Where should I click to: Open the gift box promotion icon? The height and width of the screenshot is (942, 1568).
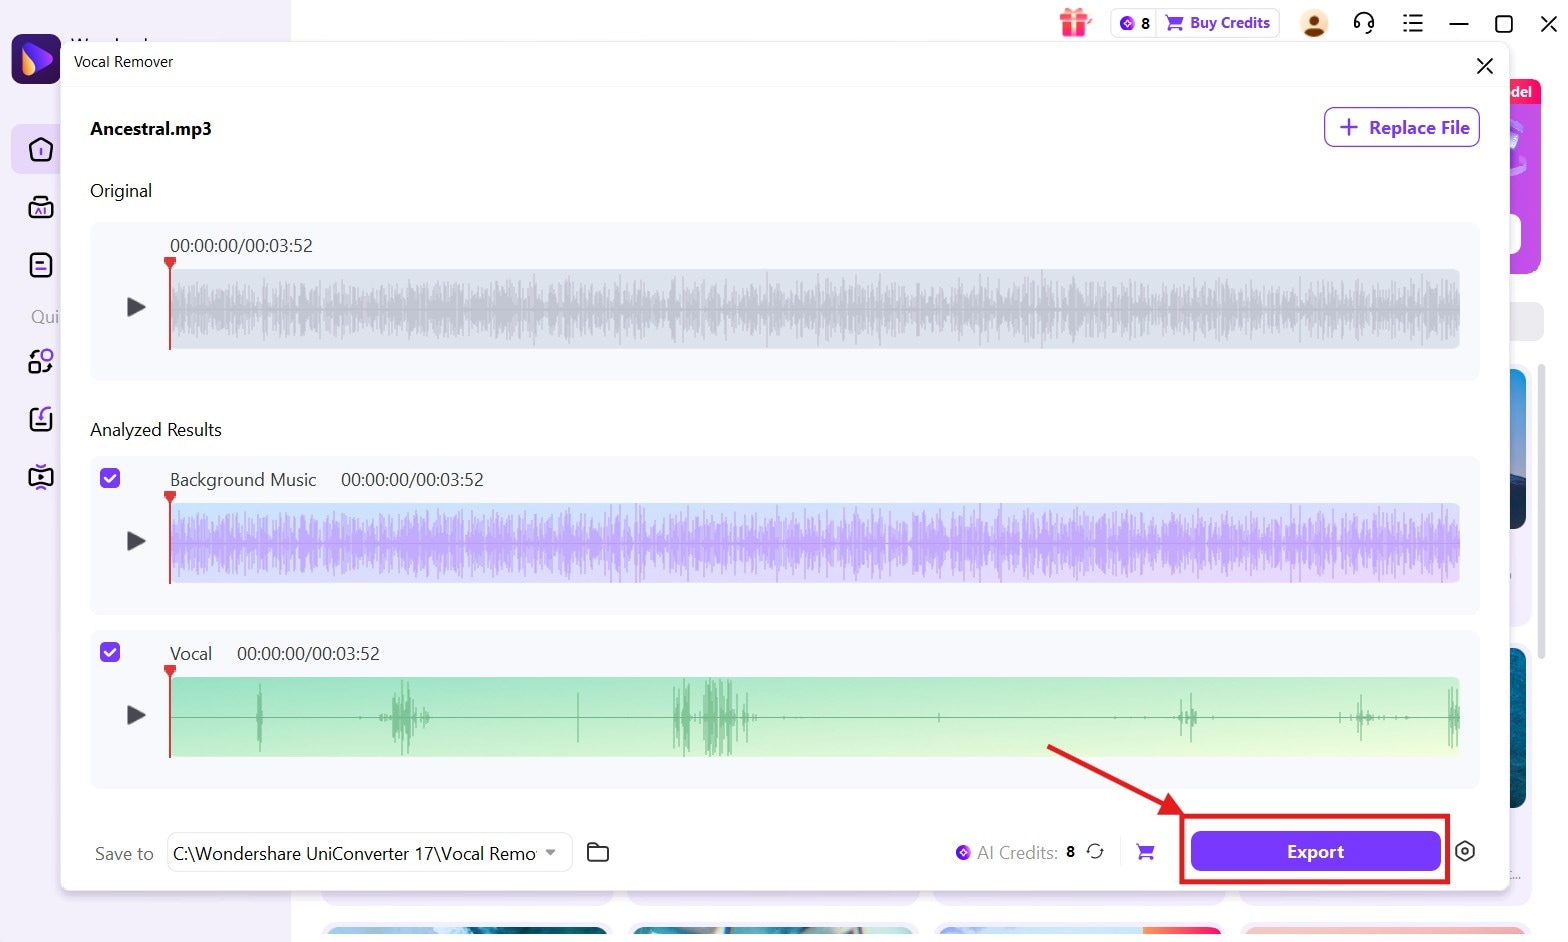click(1075, 22)
